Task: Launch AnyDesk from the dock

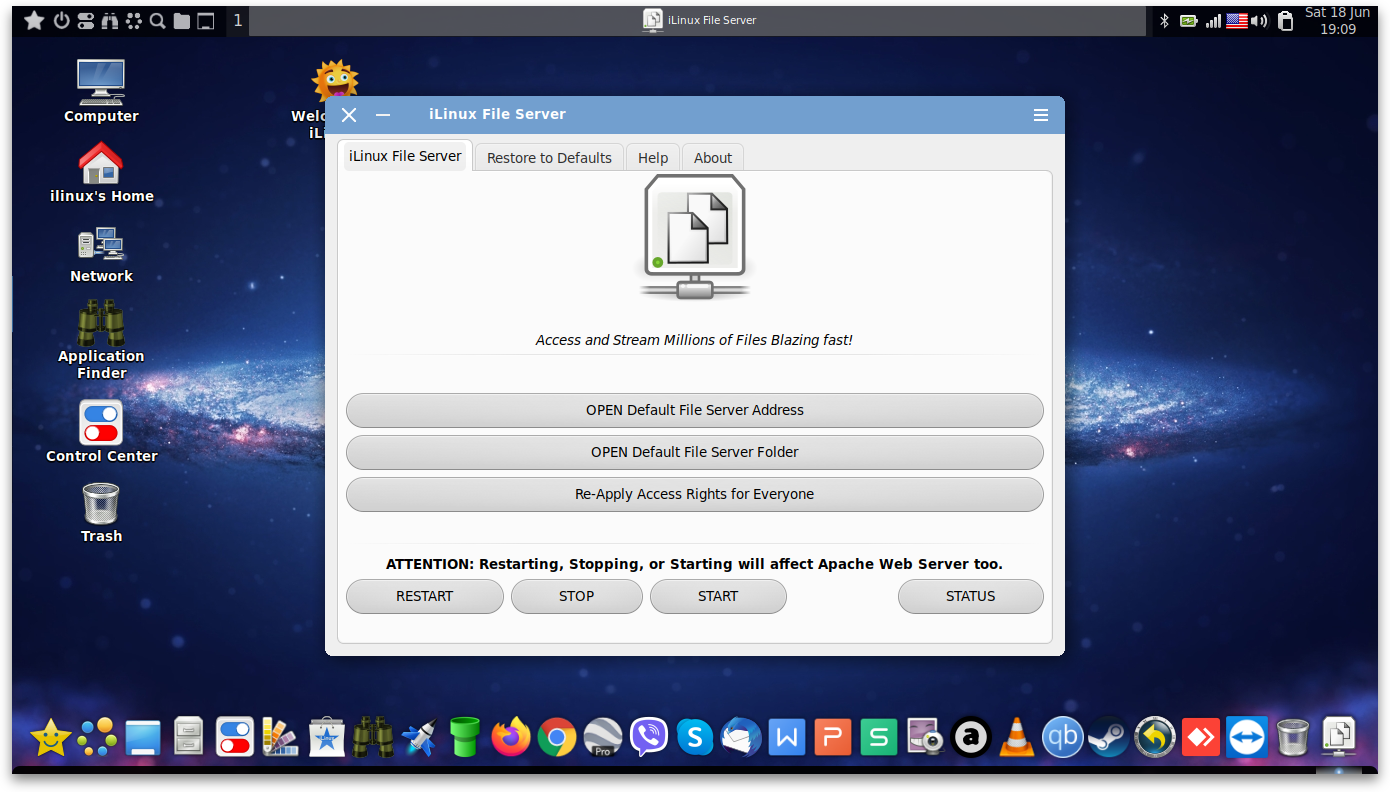Action: (x=1201, y=739)
